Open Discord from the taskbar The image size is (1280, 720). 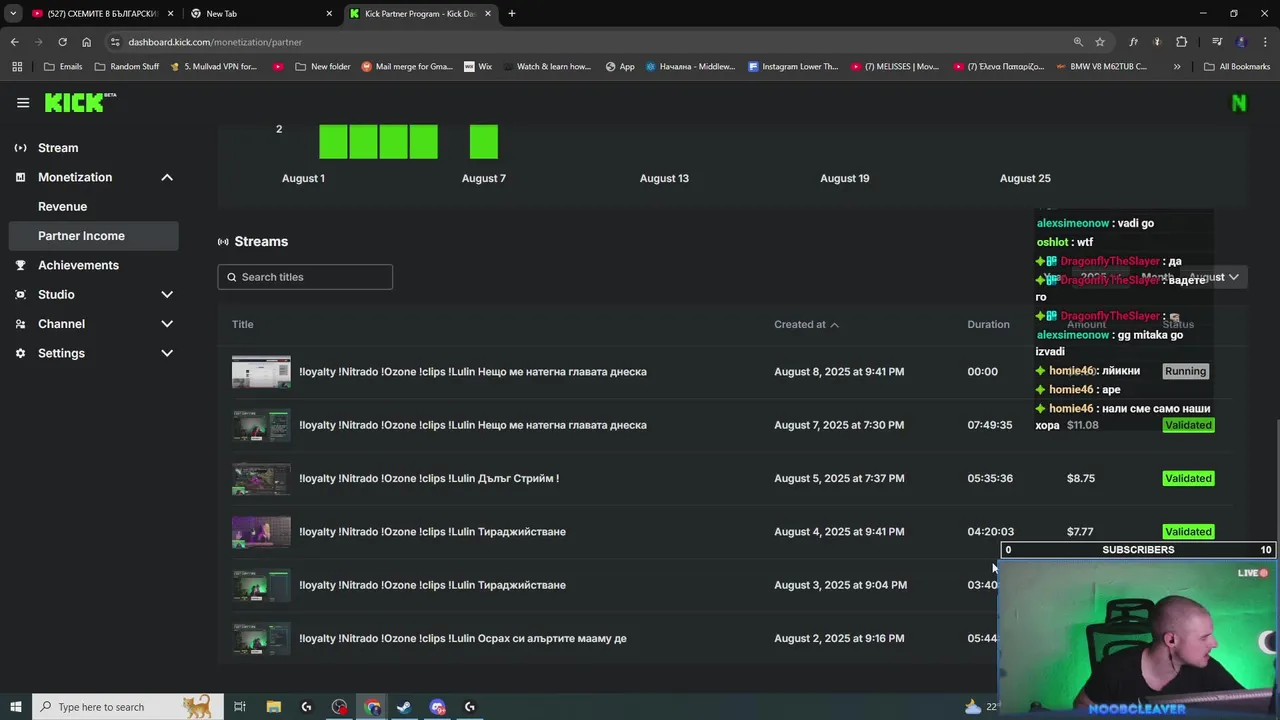tap(437, 707)
